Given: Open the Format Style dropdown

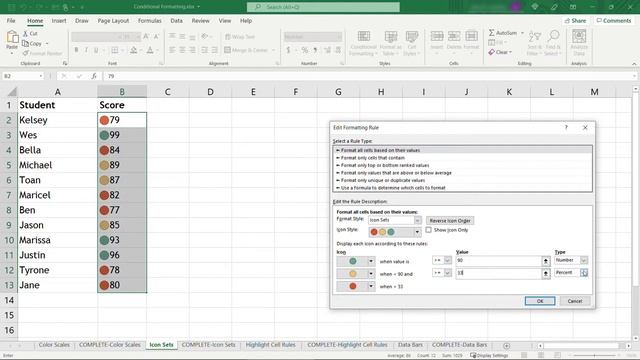Looking at the screenshot, I should click(x=417, y=220).
